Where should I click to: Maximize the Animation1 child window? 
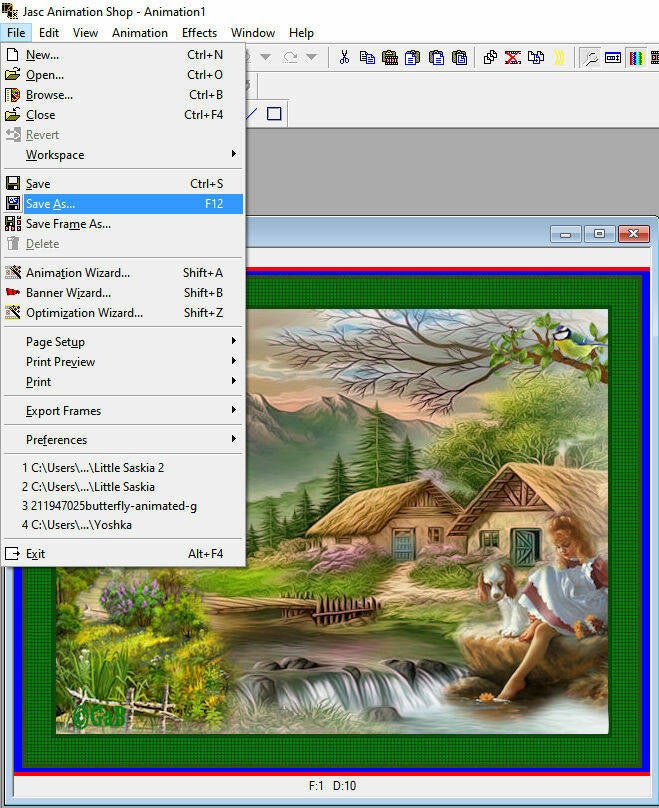[599, 234]
